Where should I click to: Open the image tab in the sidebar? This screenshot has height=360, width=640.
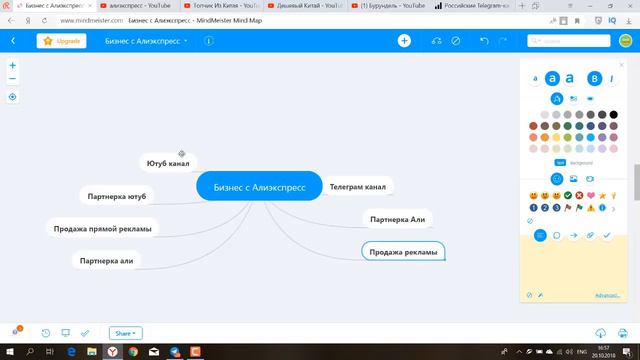(x=573, y=179)
